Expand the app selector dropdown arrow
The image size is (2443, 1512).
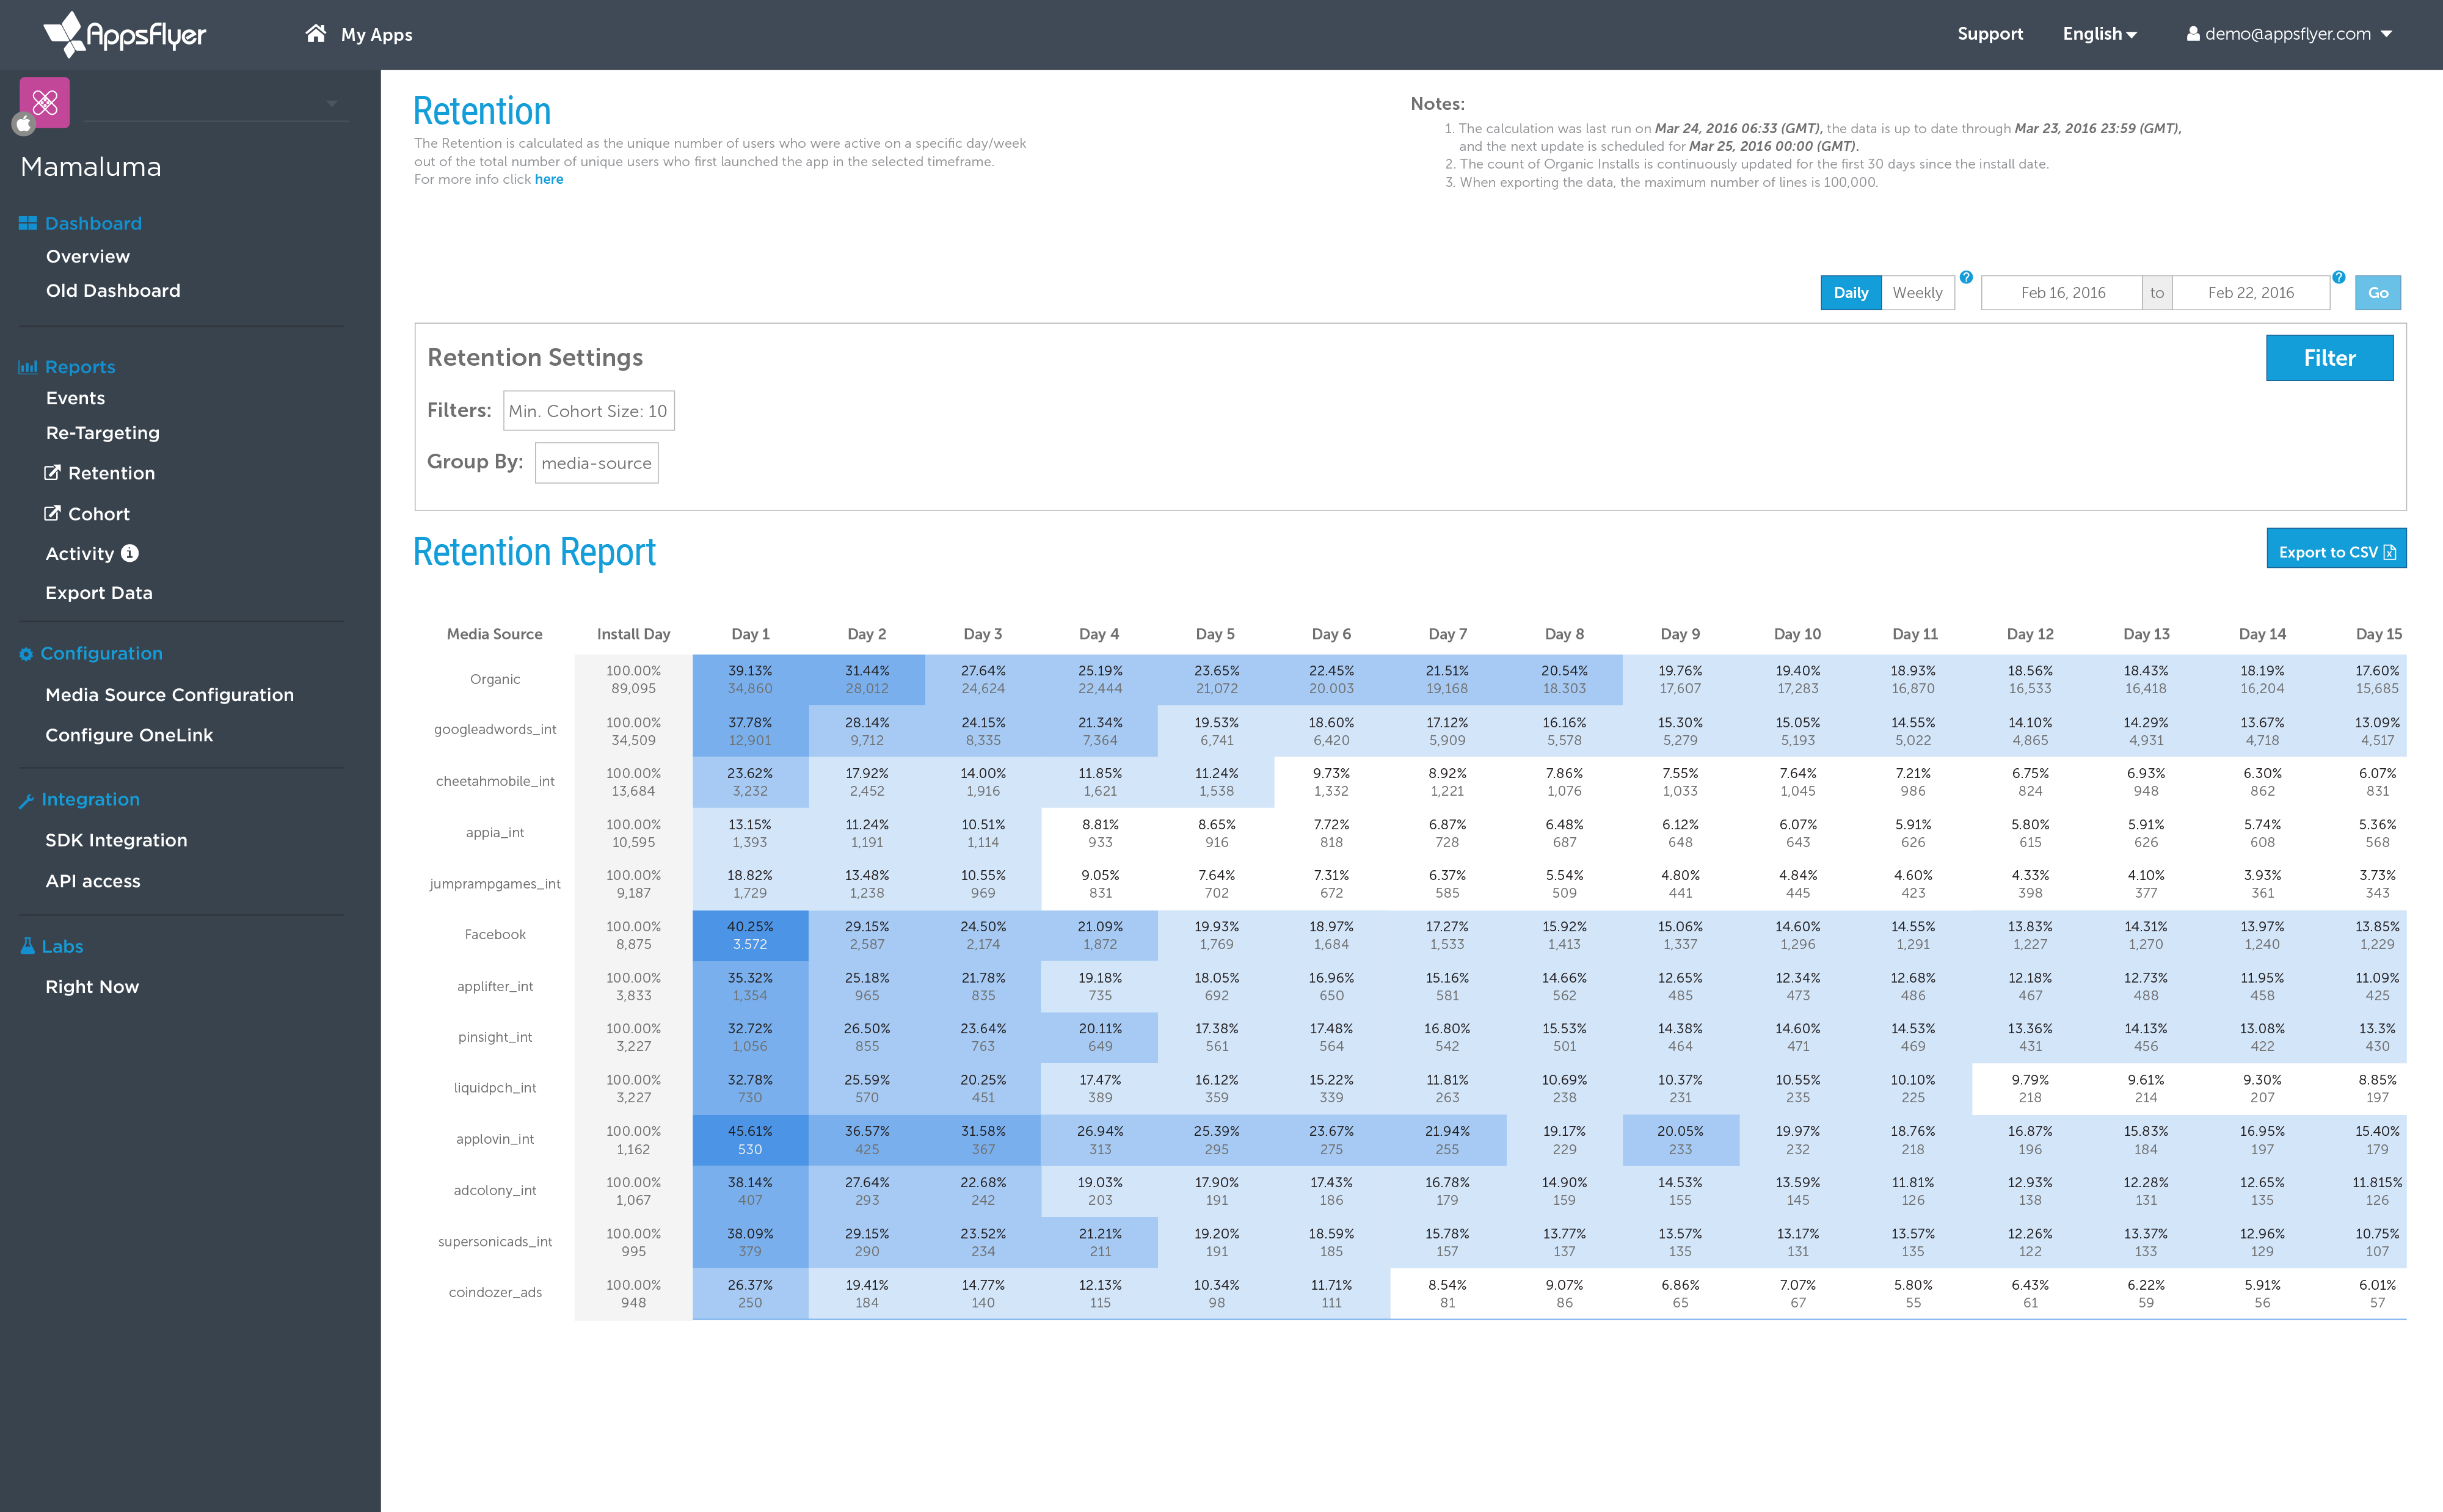pyautogui.click(x=332, y=103)
